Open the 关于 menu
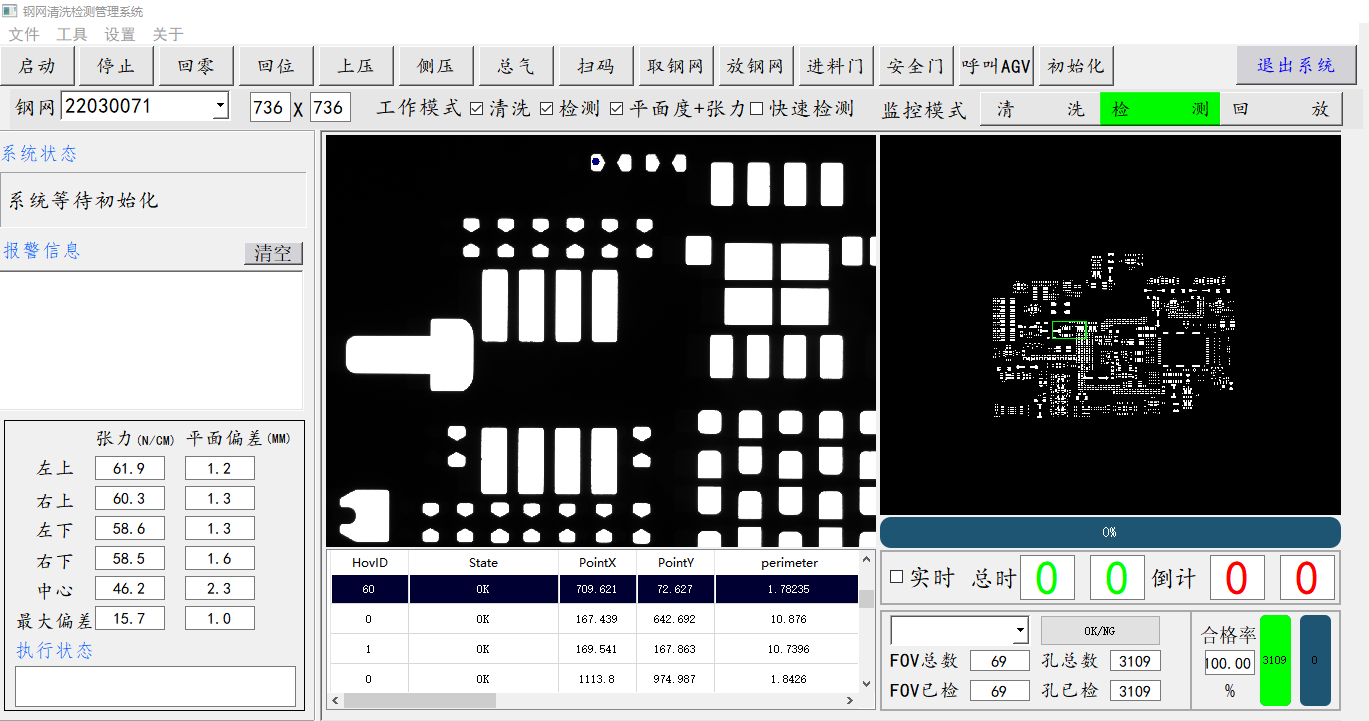 click(168, 34)
